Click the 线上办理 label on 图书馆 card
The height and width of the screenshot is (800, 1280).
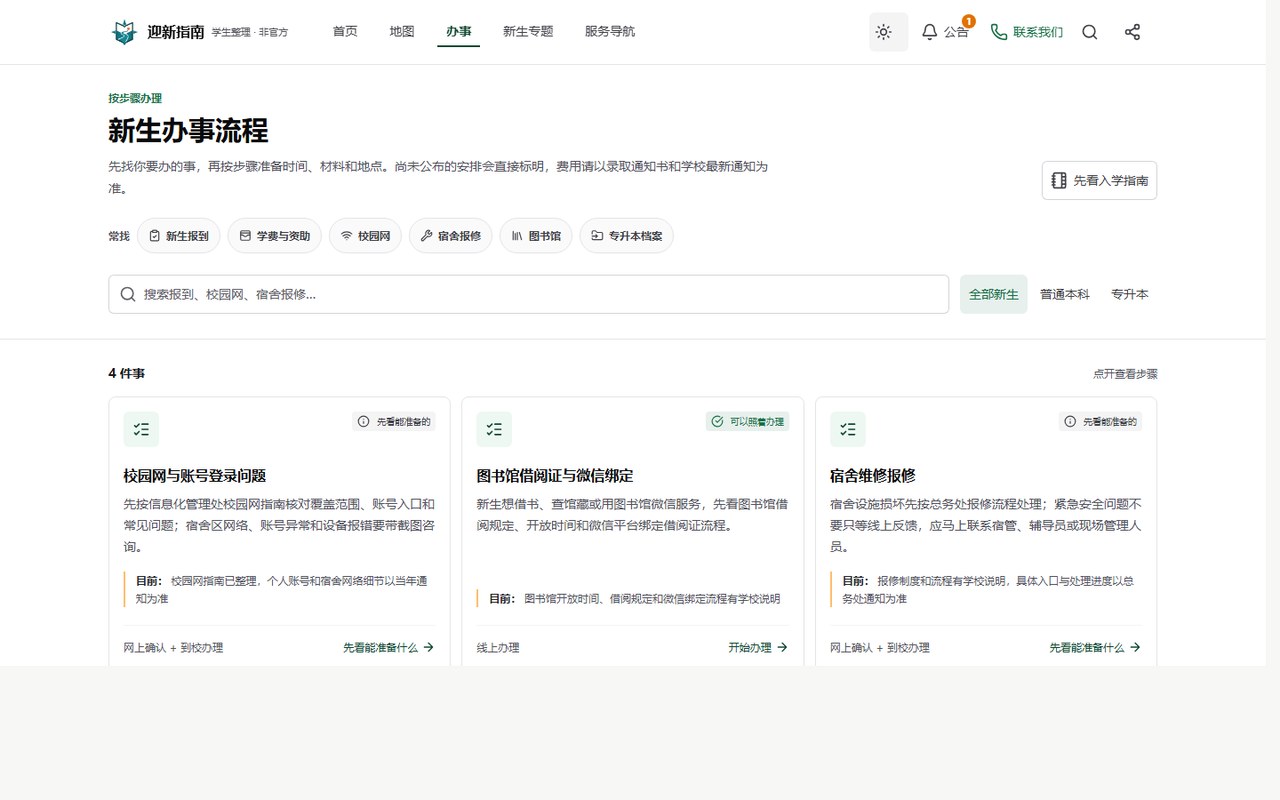498,647
